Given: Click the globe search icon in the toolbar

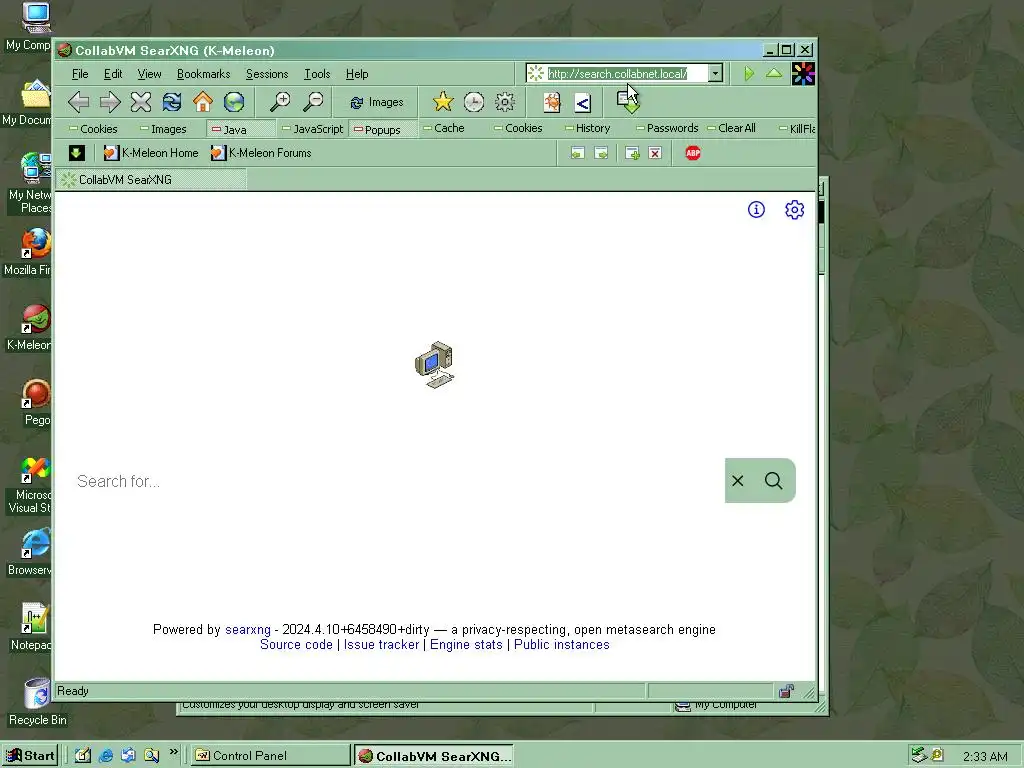Looking at the screenshot, I should (x=234, y=102).
